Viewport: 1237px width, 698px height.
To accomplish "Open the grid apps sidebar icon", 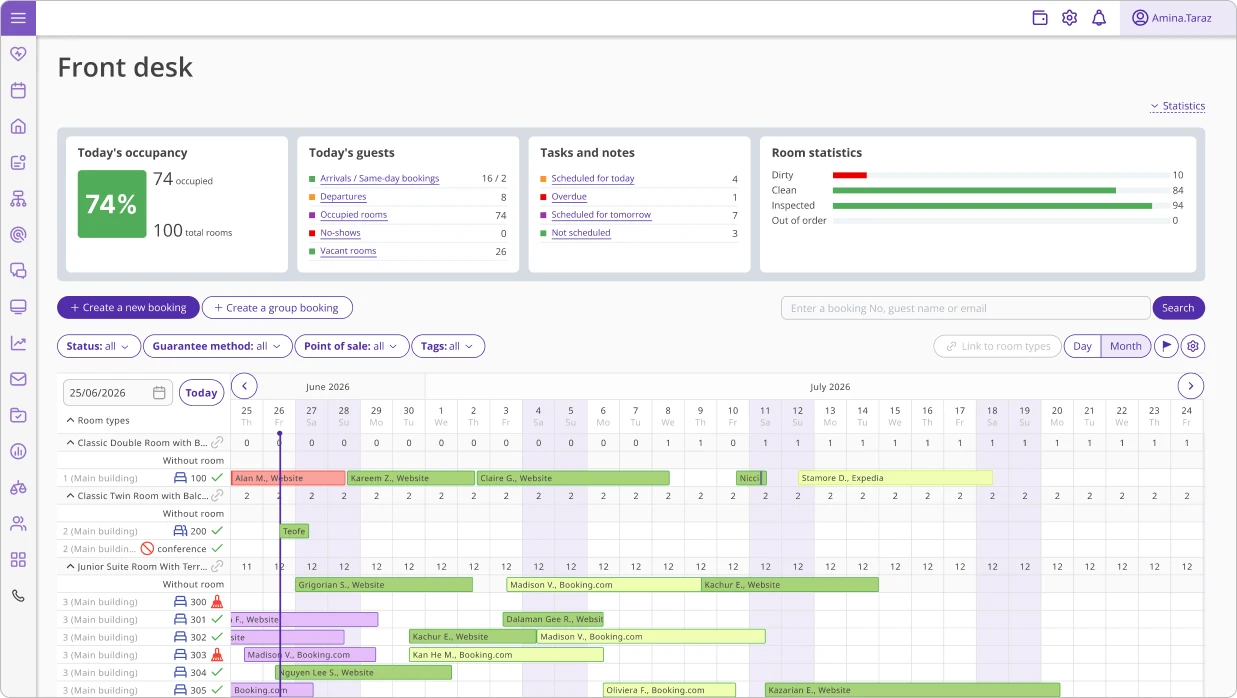I will click(x=18, y=559).
